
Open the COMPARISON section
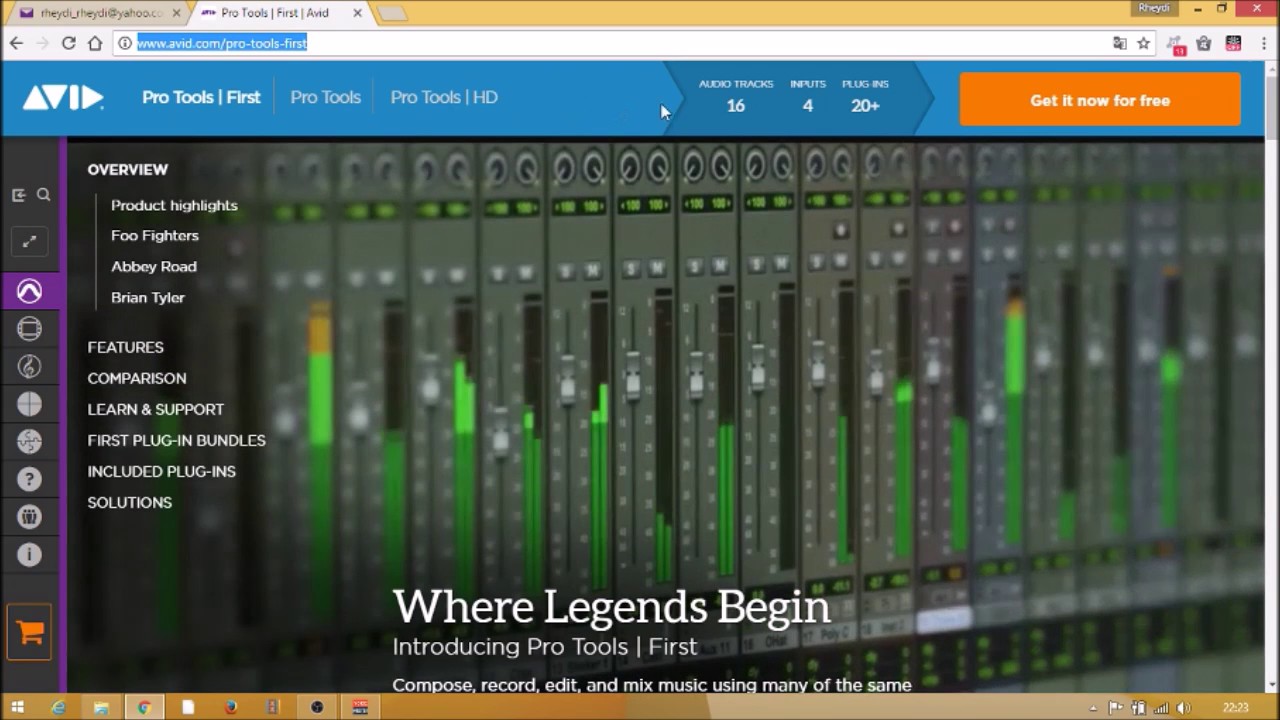[137, 378]
